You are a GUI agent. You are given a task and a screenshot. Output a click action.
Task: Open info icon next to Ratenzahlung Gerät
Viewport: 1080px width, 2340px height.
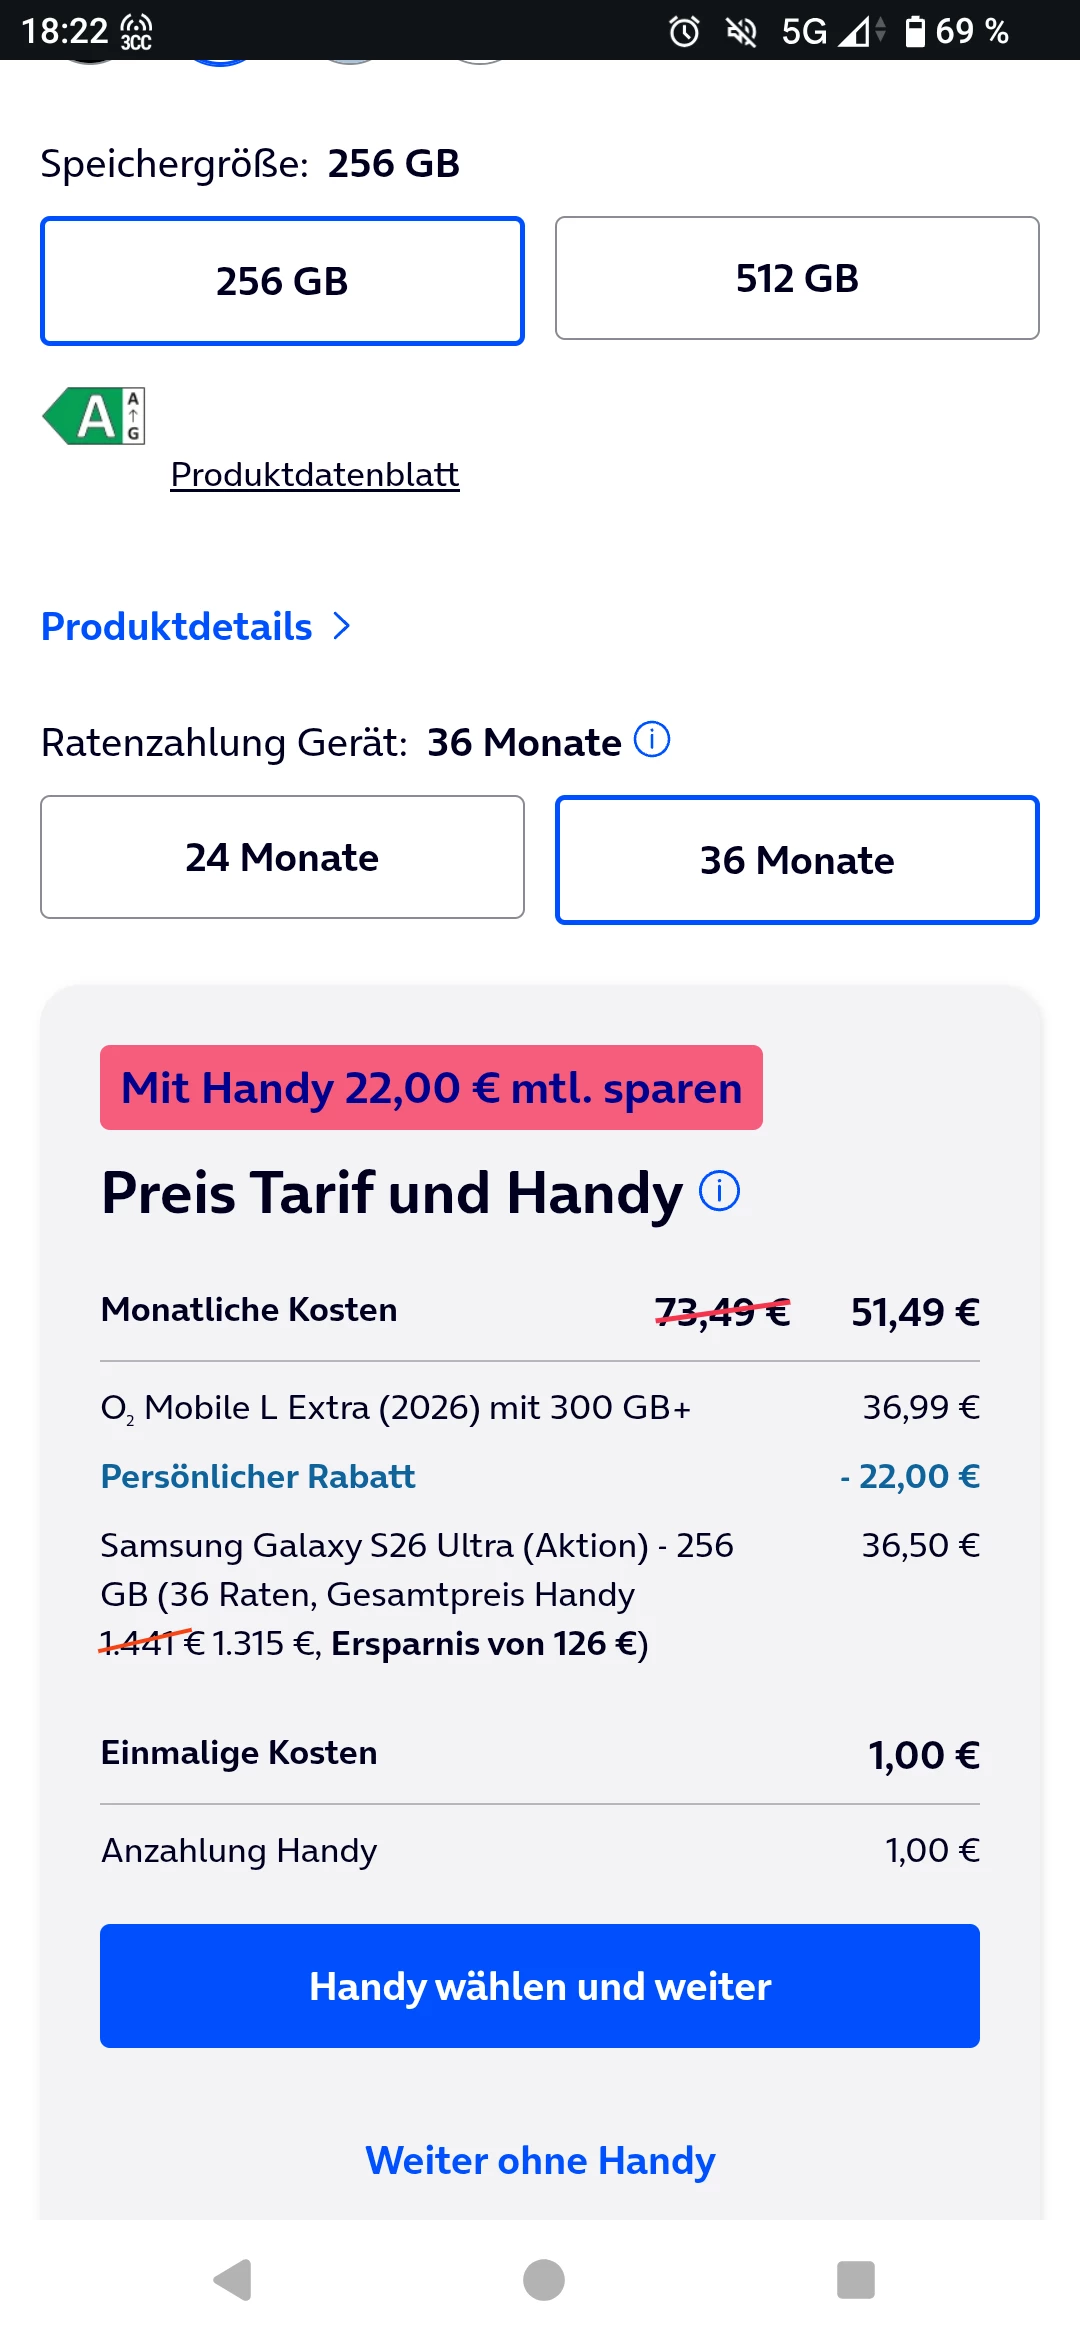[652, 741]
